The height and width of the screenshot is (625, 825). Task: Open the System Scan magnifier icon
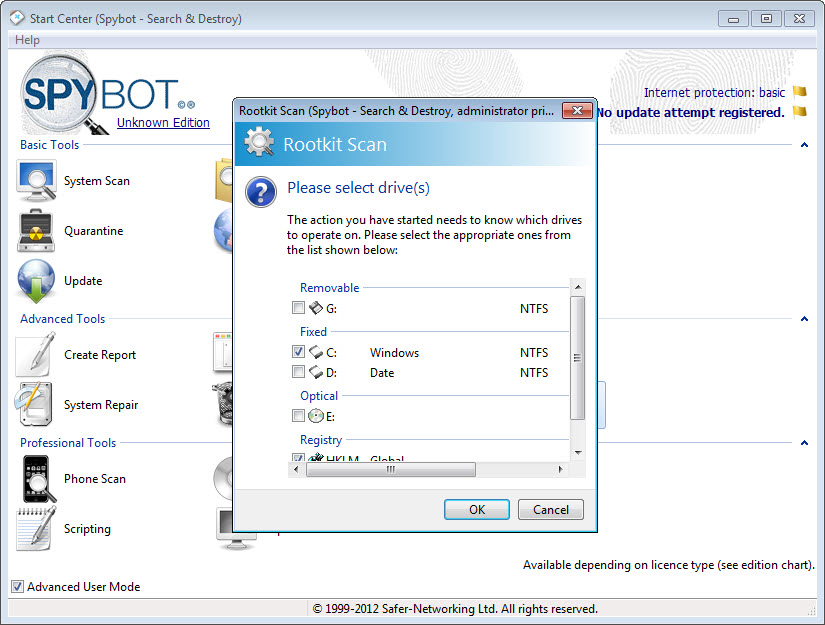click(x=36, y=181)
